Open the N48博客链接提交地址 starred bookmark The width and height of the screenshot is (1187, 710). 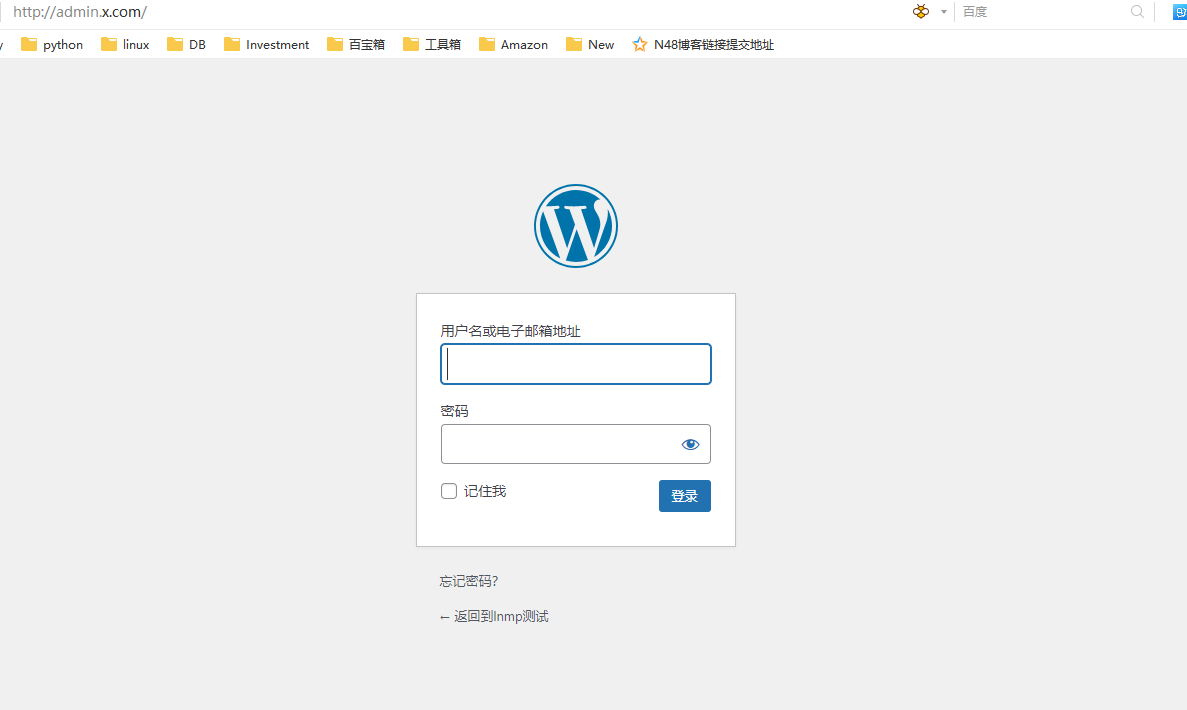703,45
